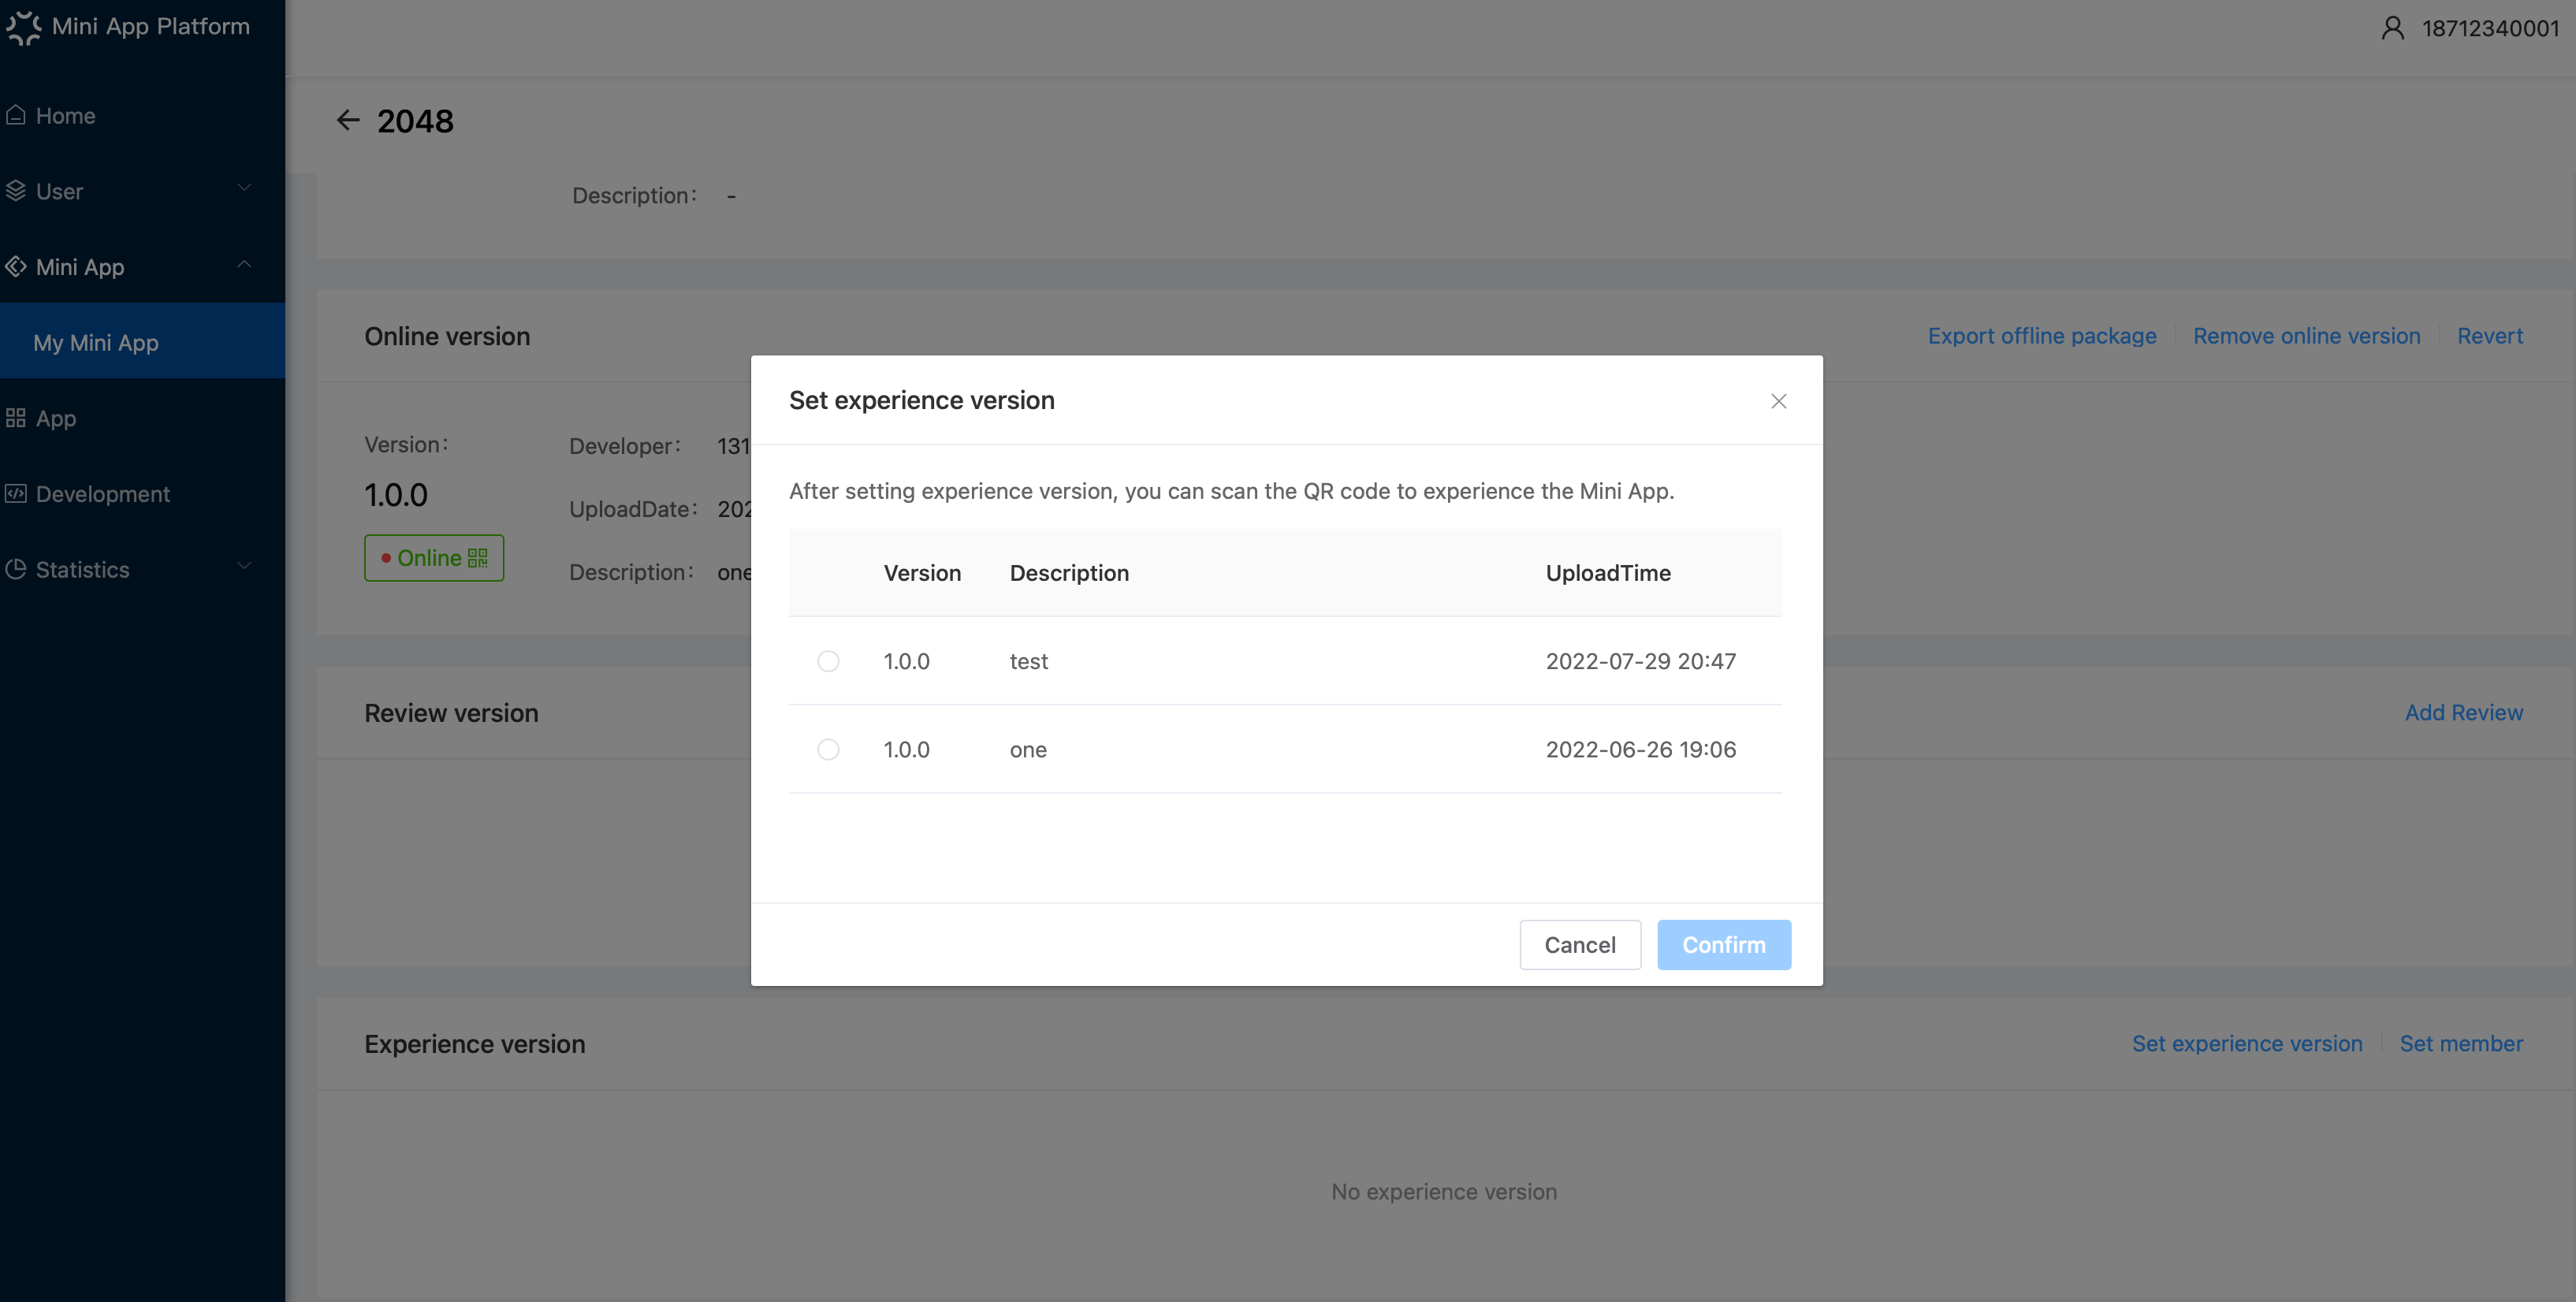Open My Mini App submenu item
Screen dimensions: 2576x1302
(x=142, y=342)
